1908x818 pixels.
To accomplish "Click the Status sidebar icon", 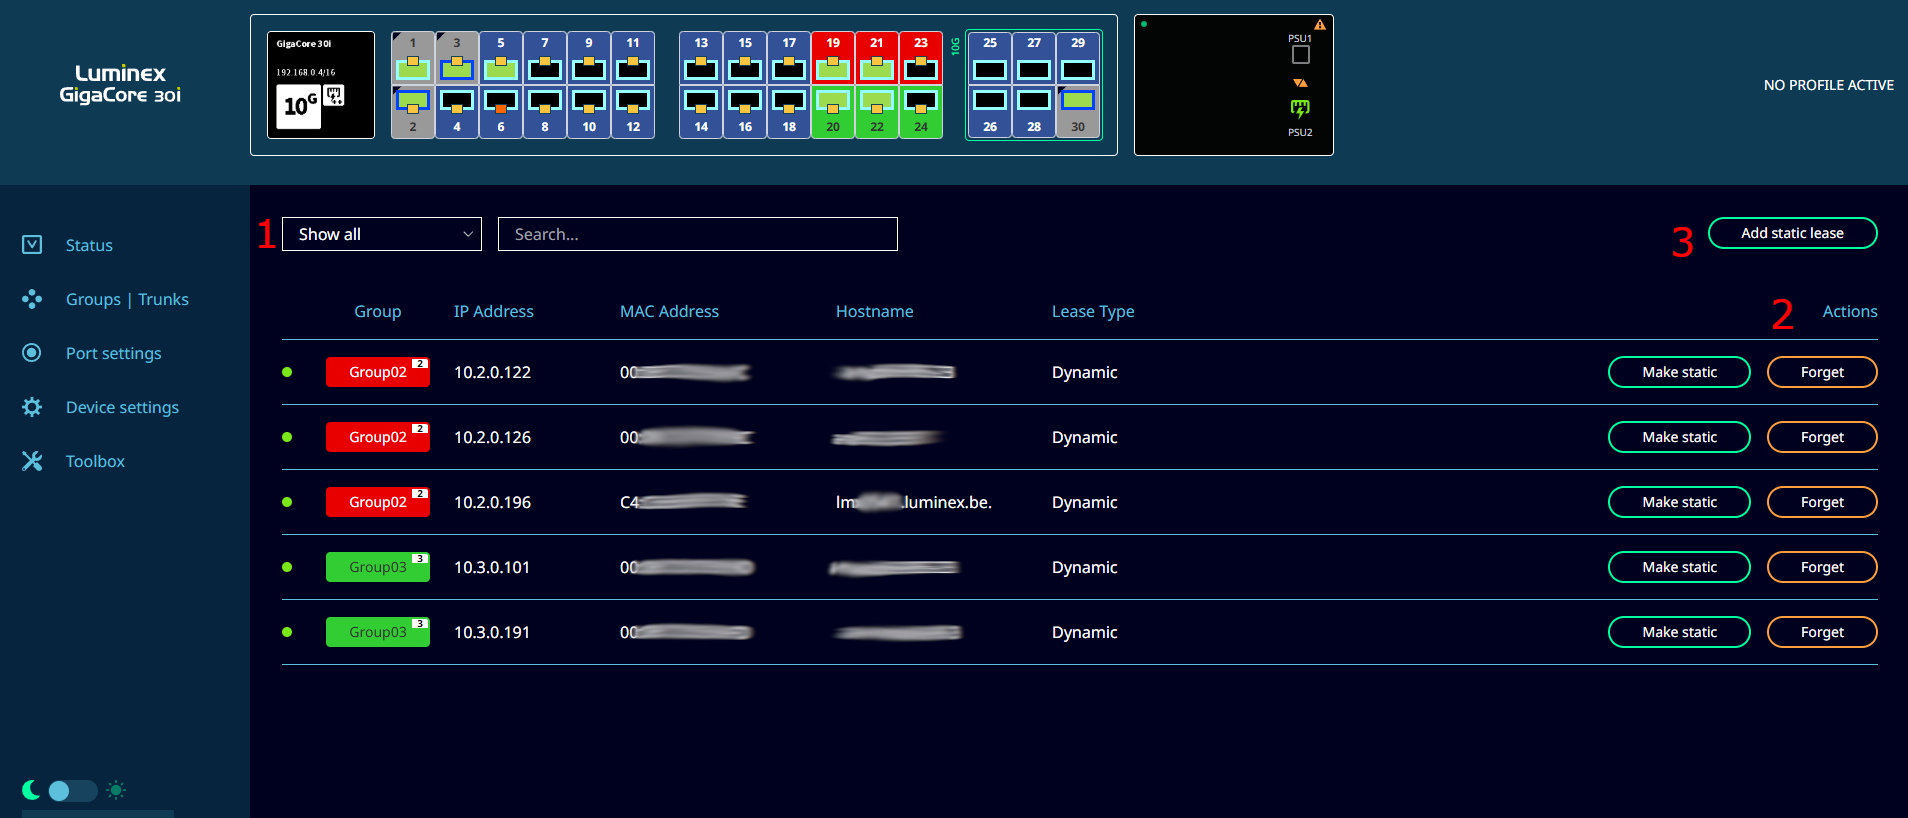I will pyautogui.click(x=32, y=245).
